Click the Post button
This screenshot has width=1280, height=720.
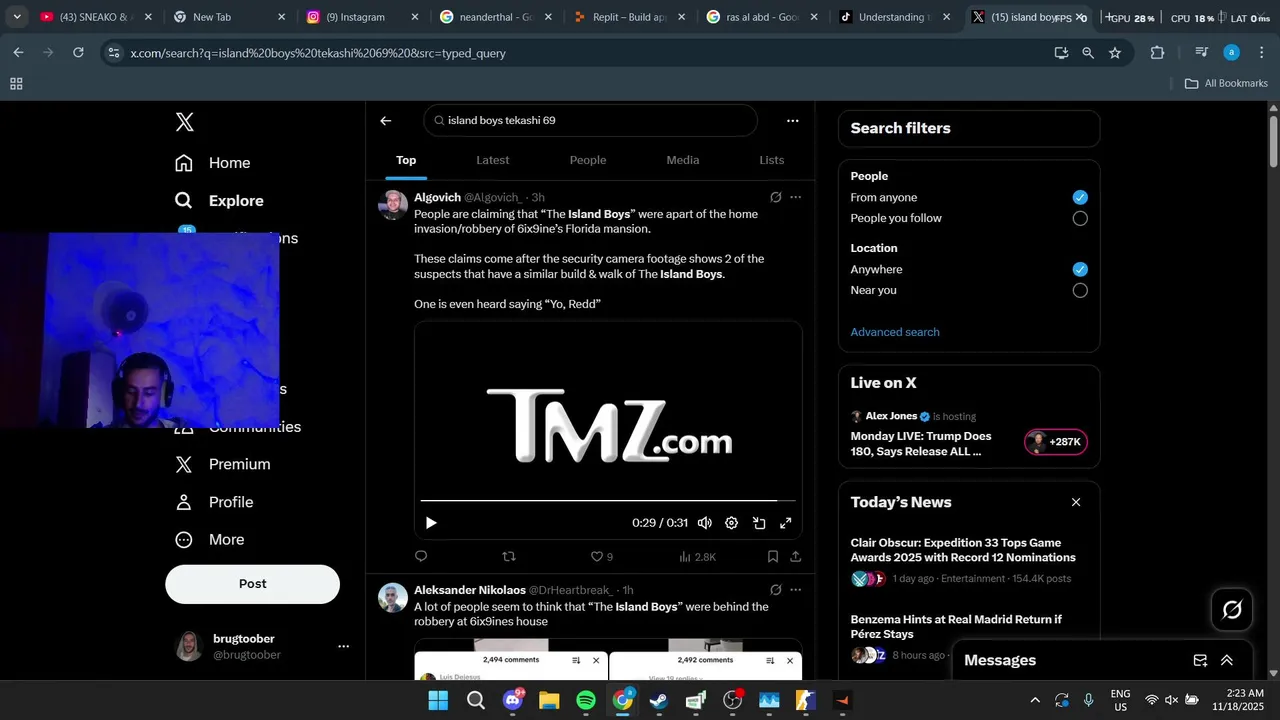(252, 584)
